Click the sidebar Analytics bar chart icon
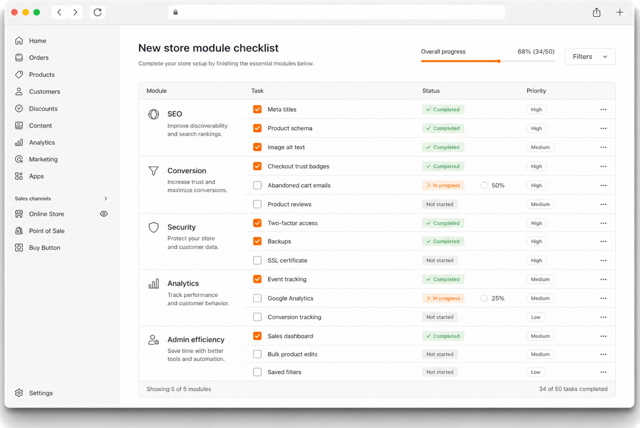Image resolution: width=640 pixels, height=428 pixels. coord(19,142)
